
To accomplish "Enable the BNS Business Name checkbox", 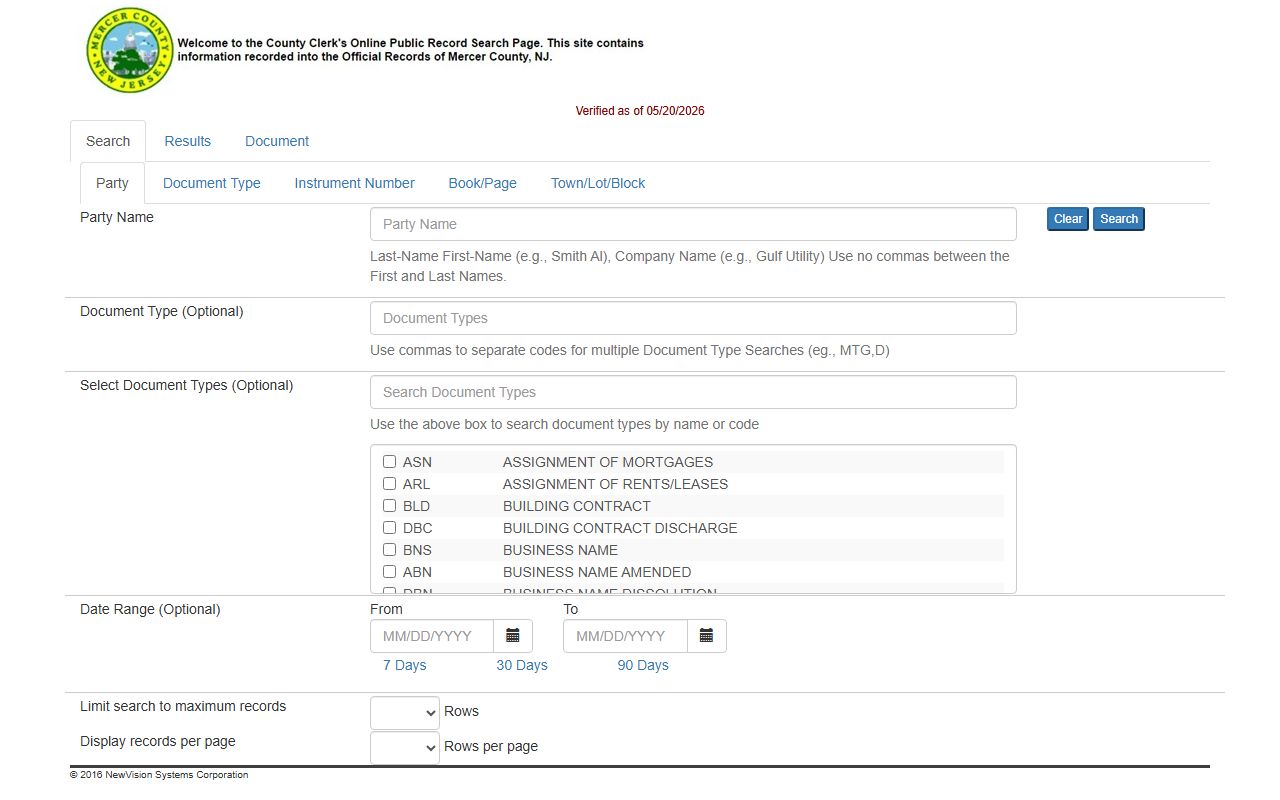I will (389, 550).
